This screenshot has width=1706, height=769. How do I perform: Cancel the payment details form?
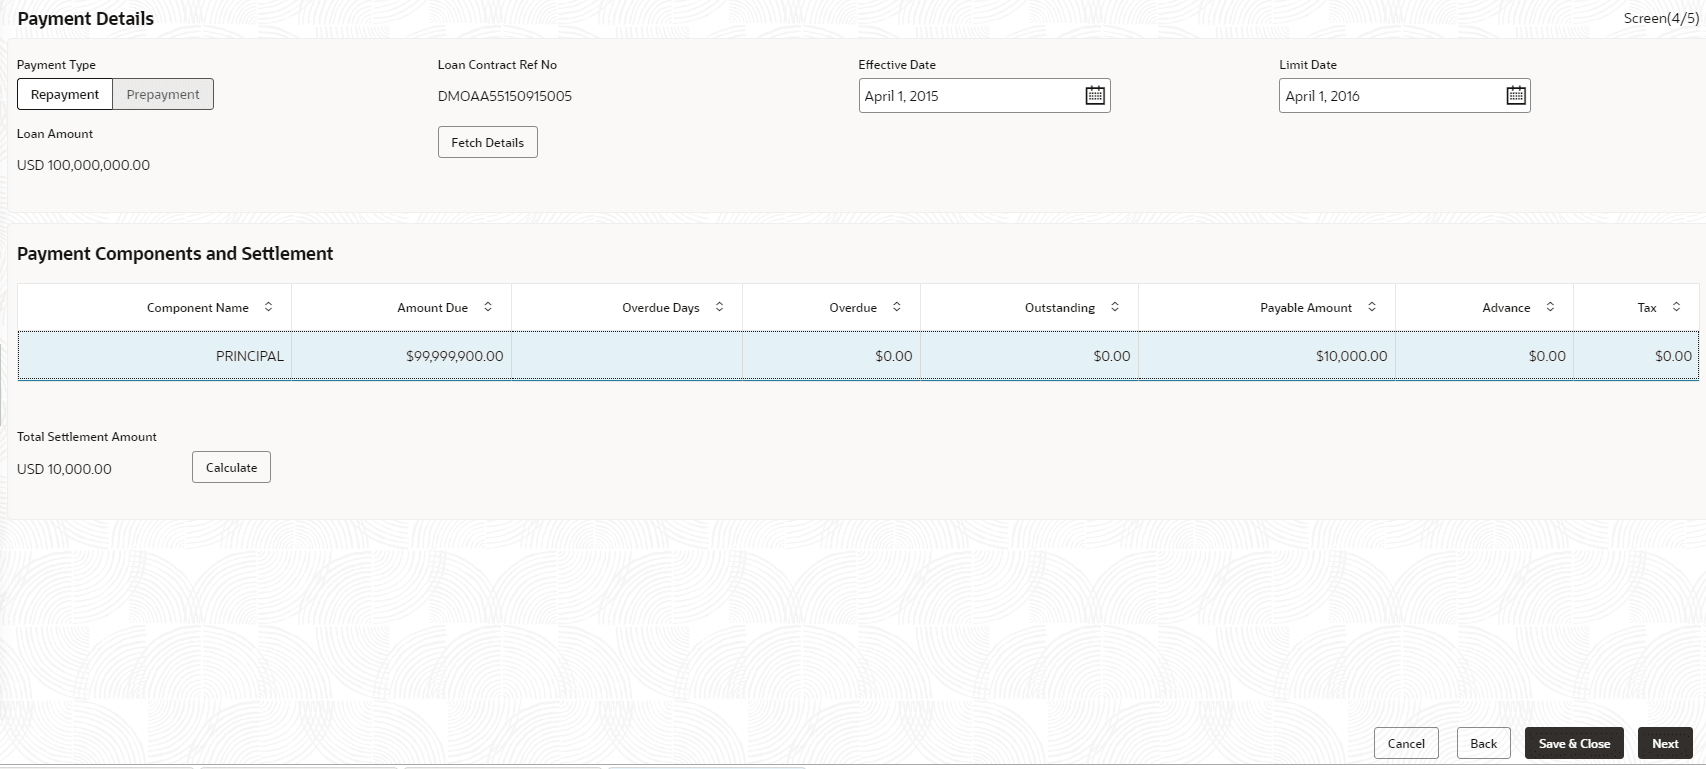point(1406,743)
